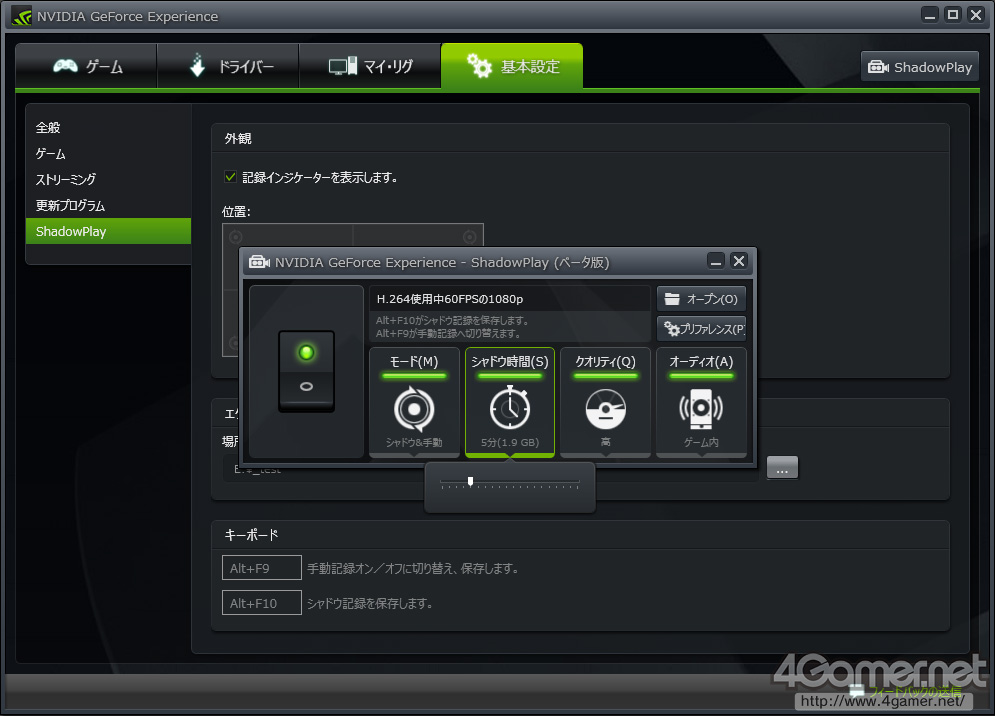
Task: Click the 外観 section header
Action: pos(238,138)
